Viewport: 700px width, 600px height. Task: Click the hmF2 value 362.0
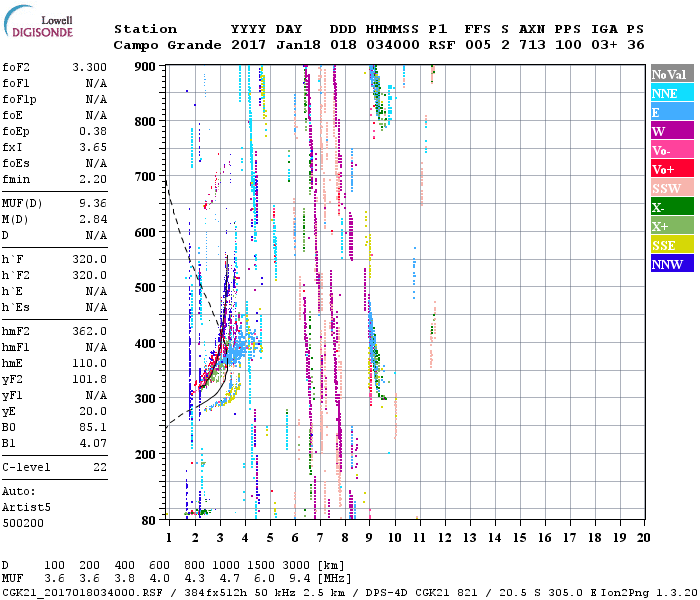(89, 331)
